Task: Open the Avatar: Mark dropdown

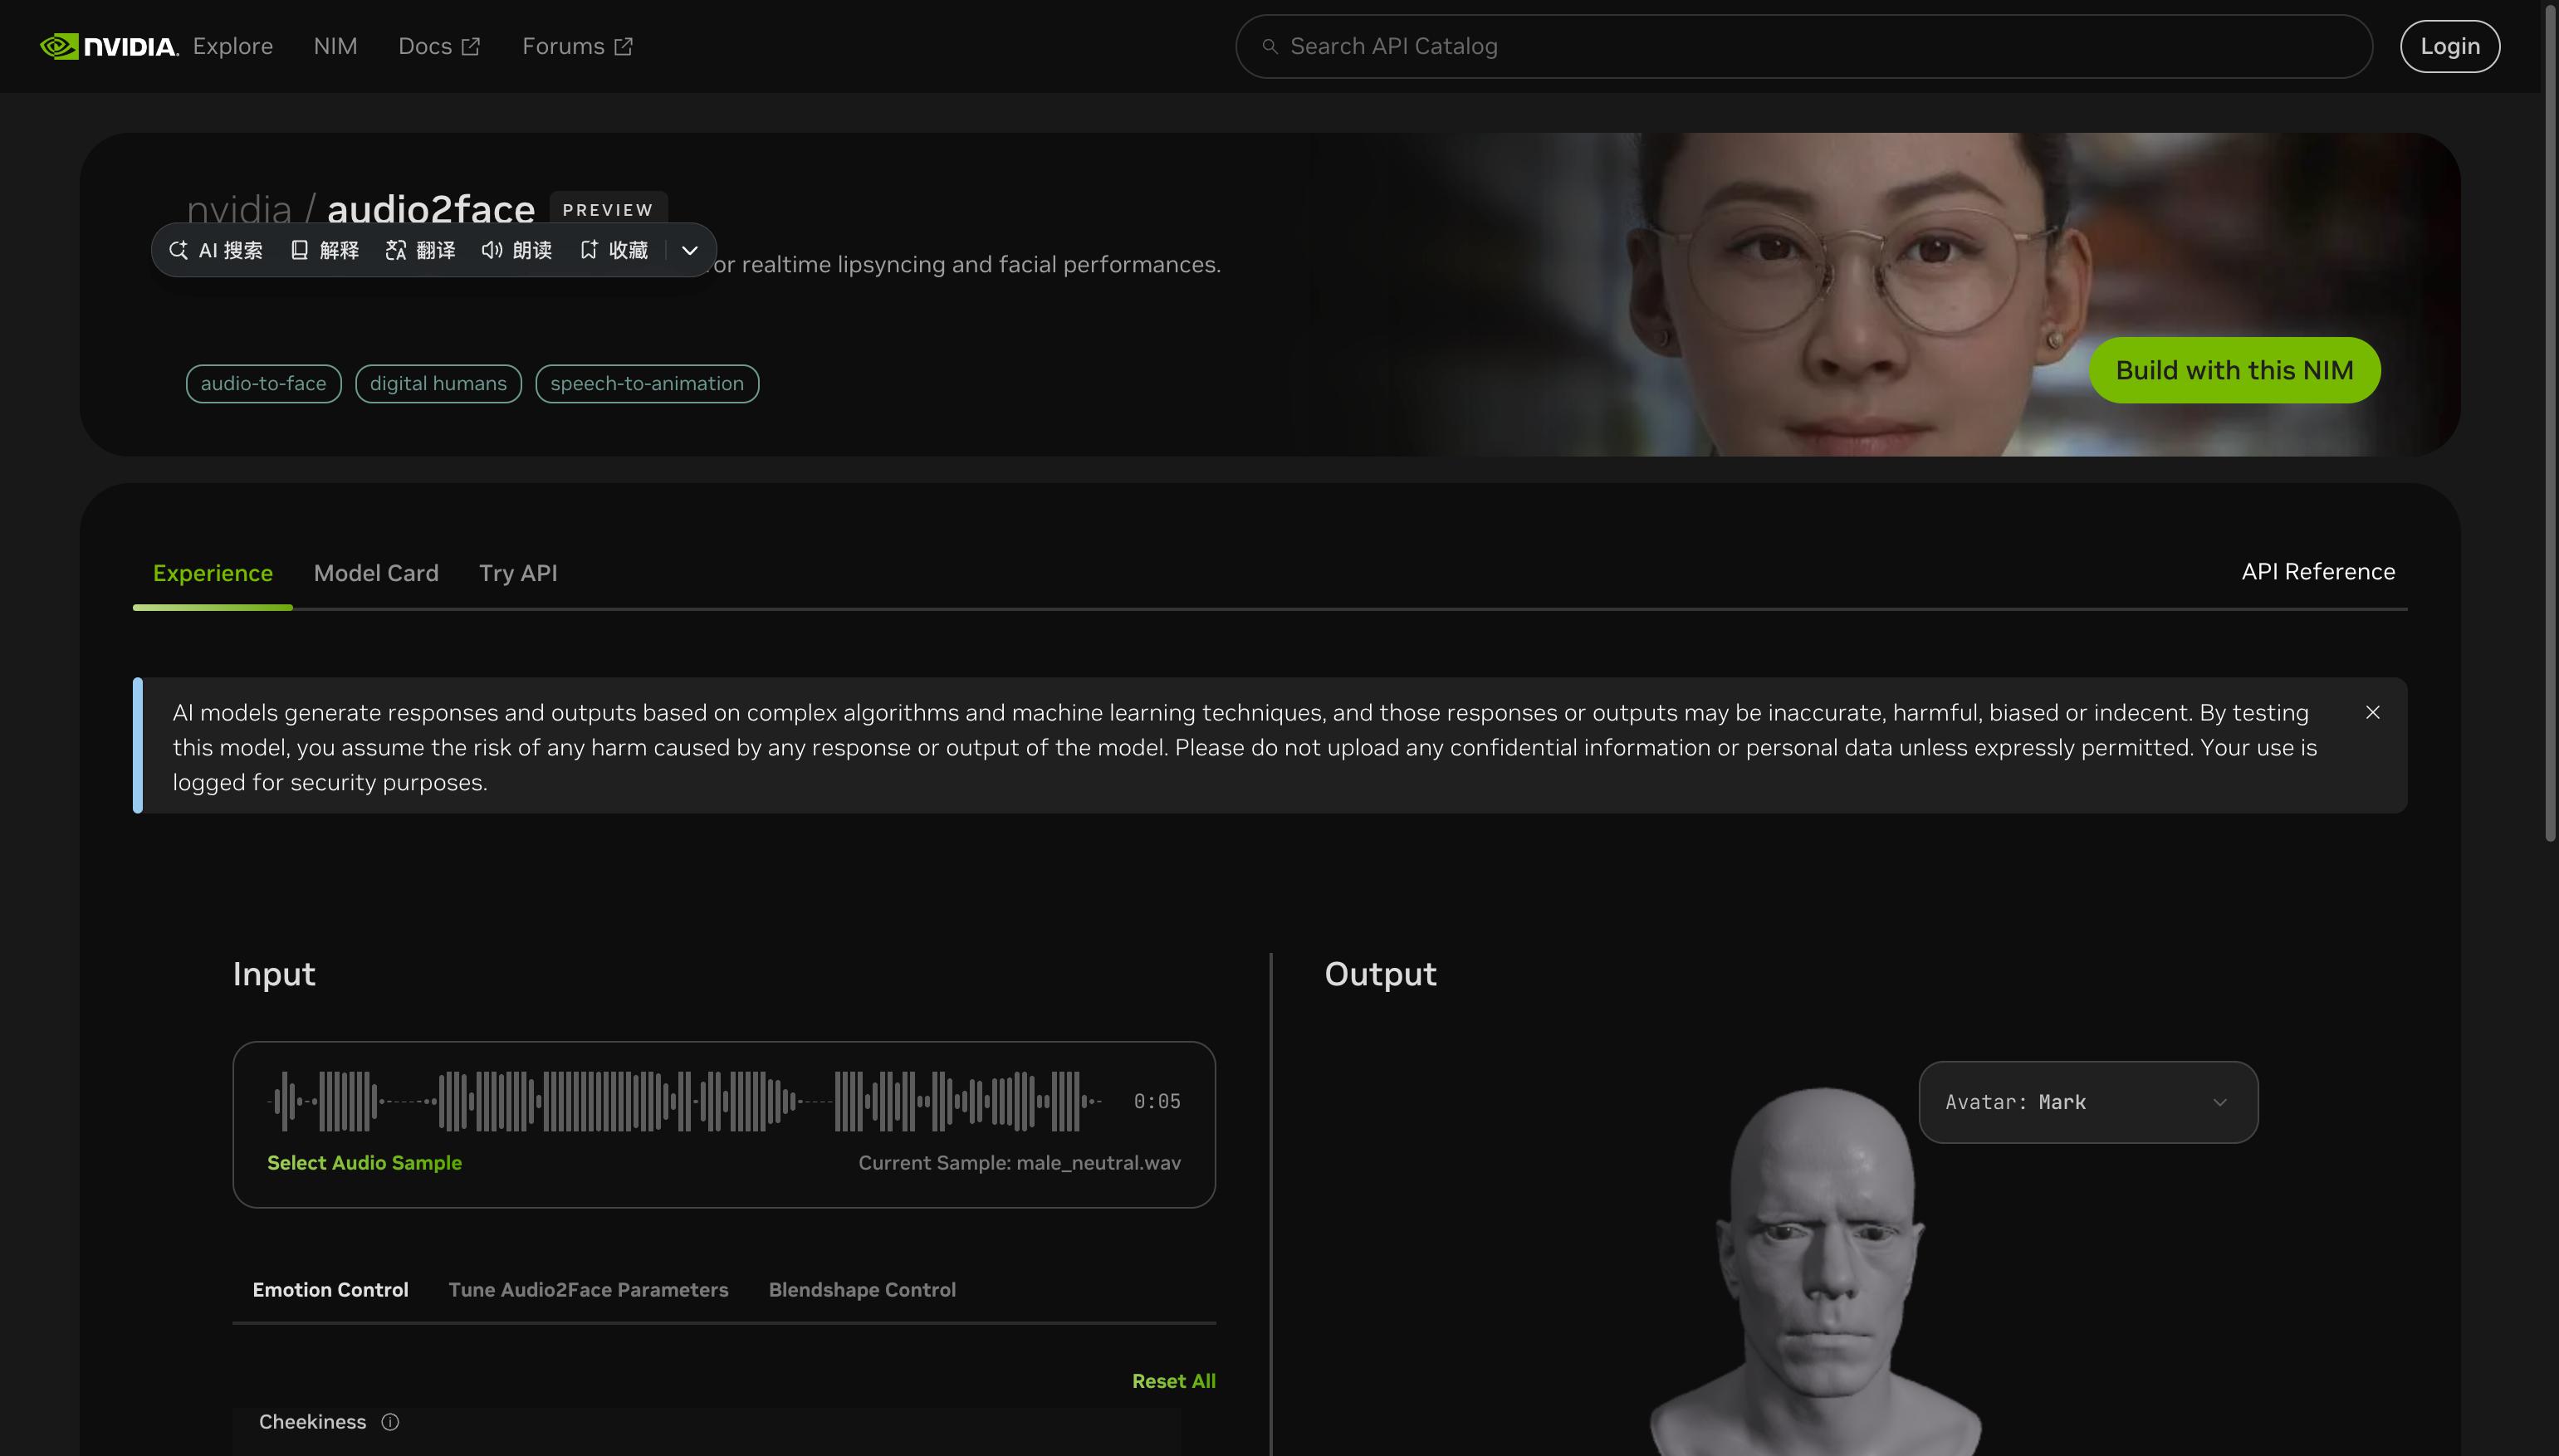Action: click(x=2088, y=1102)
